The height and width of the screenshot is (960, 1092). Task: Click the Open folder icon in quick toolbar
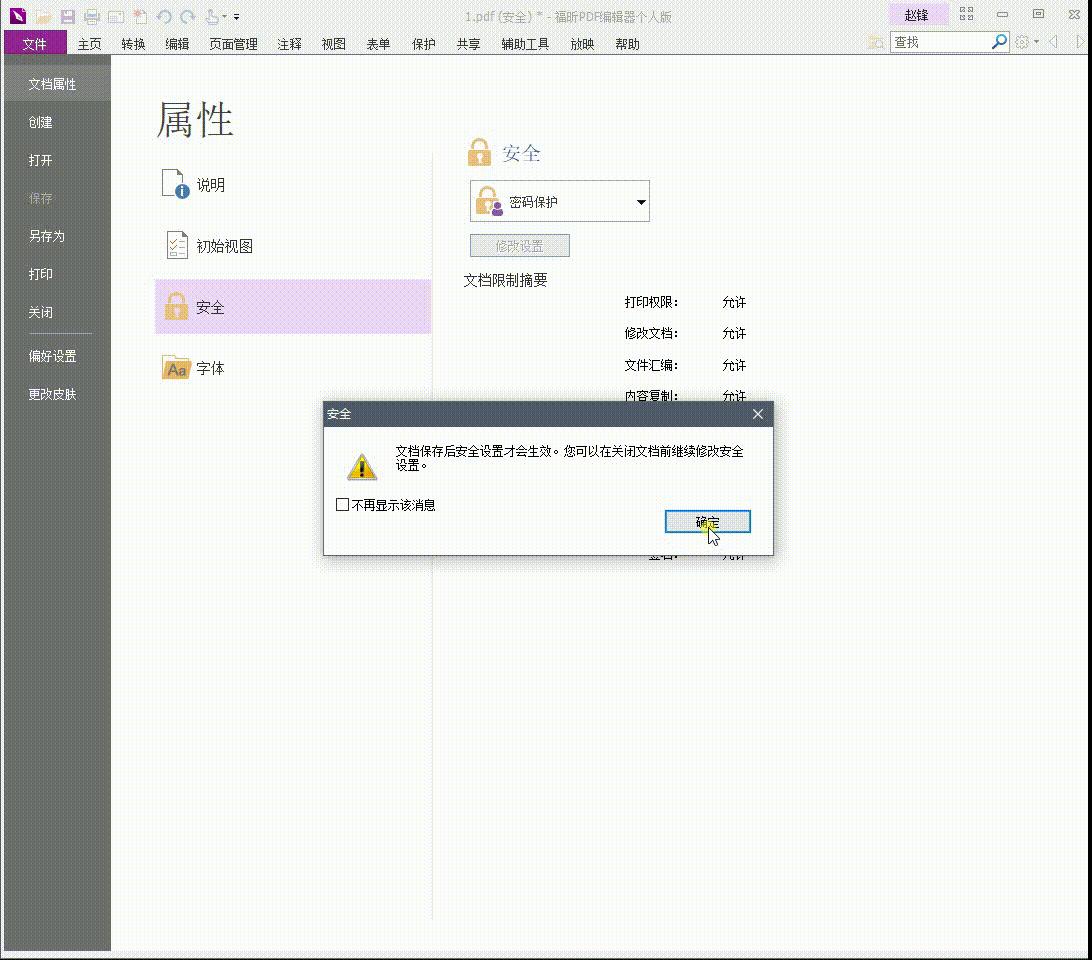pos(43,17)
